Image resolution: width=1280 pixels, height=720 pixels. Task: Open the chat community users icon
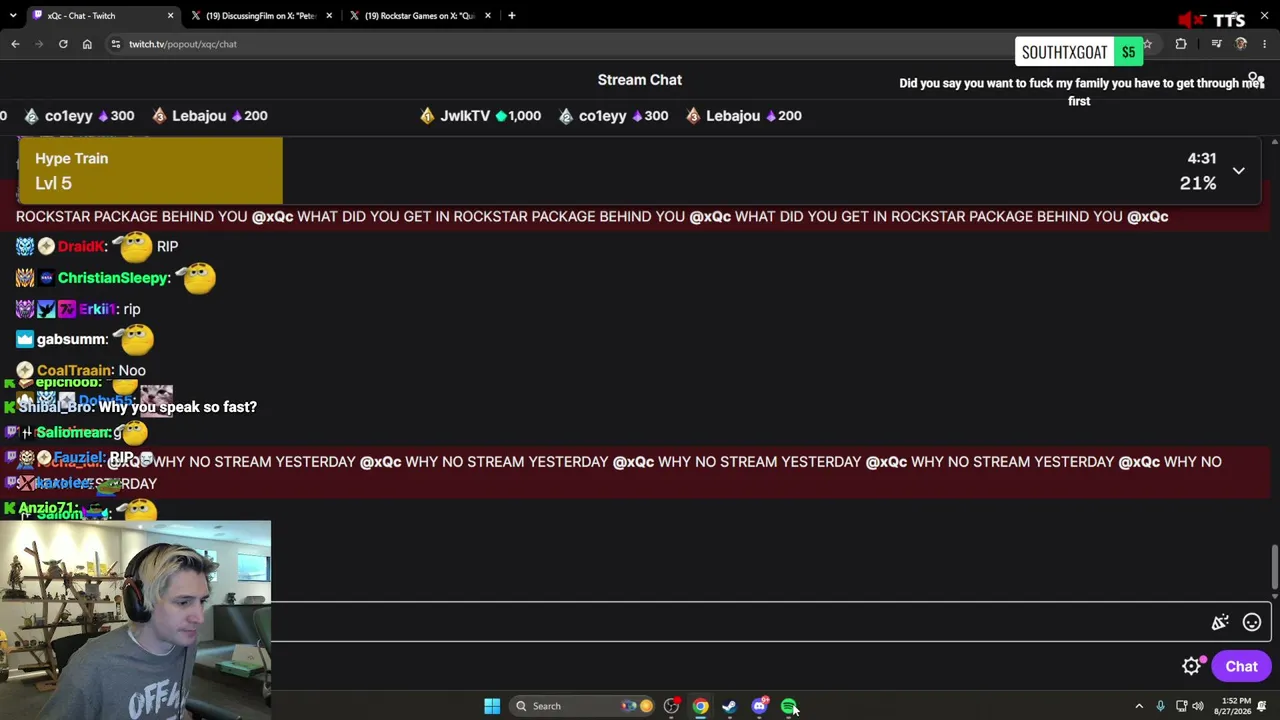click(x=1255, y=79)
